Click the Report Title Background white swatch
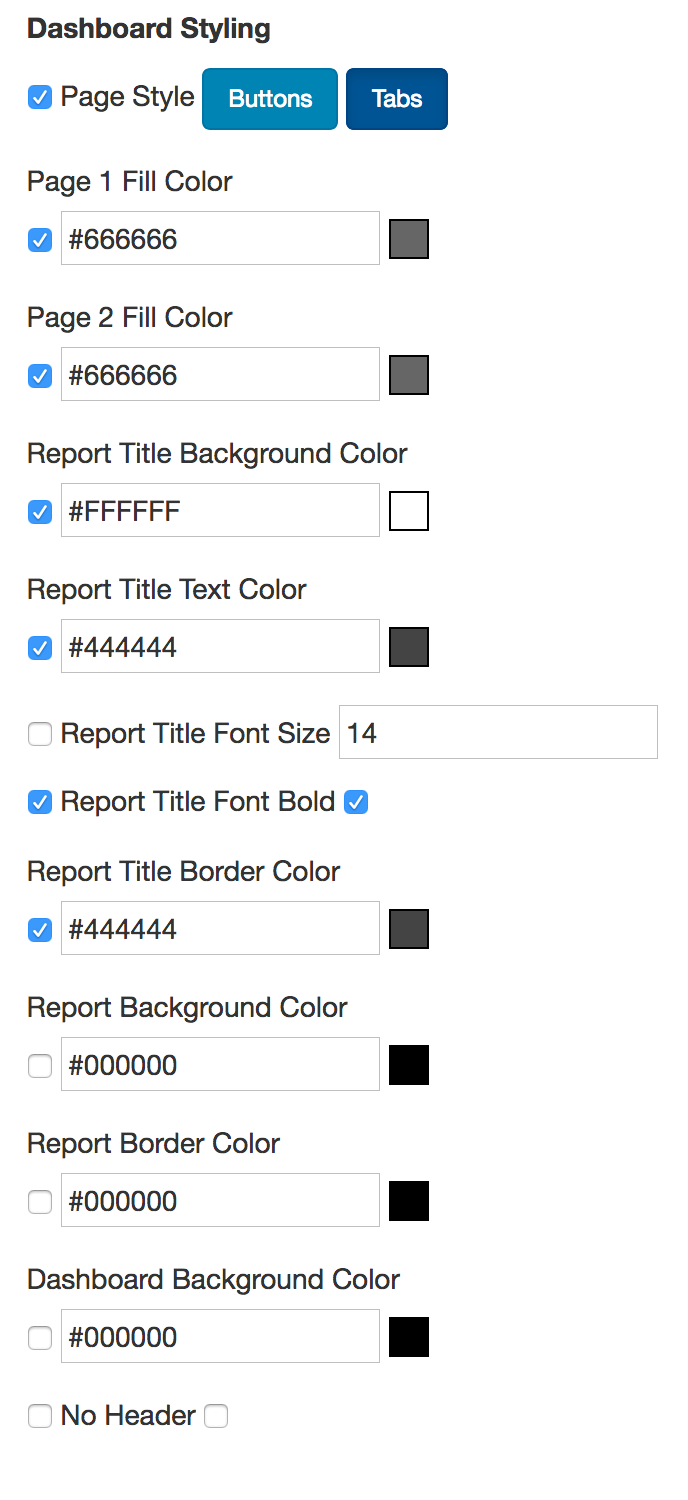688x1500 pixels. (x=408, y=511)
